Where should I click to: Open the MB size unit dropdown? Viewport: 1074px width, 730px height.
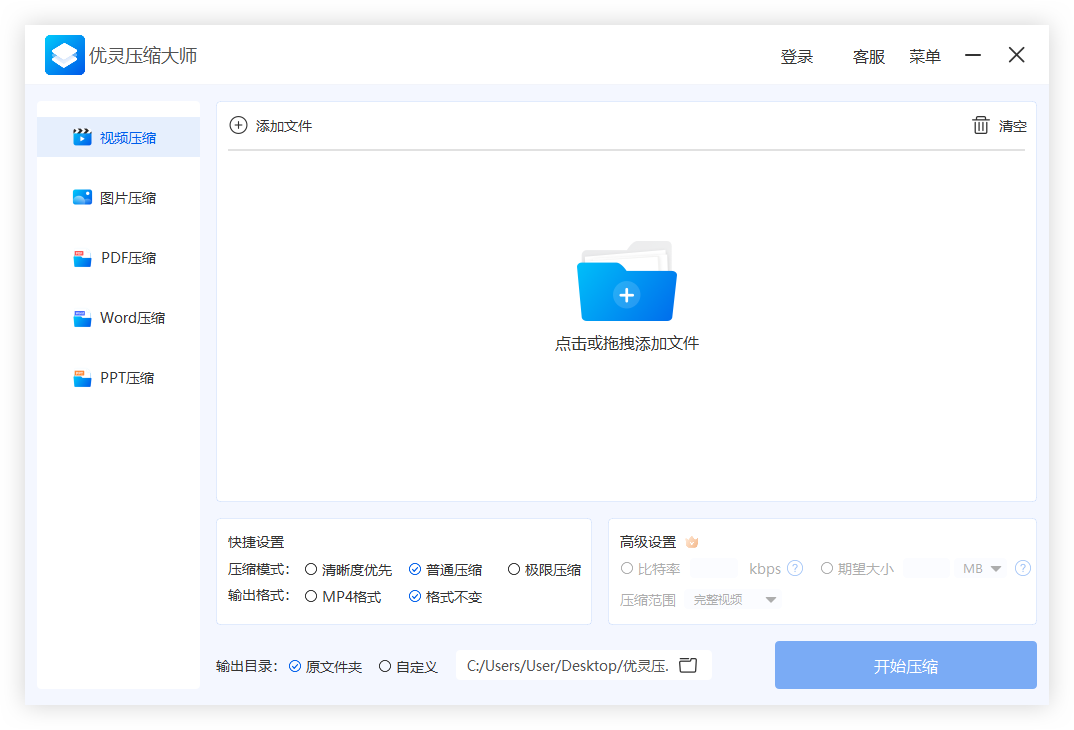(982, 568)
